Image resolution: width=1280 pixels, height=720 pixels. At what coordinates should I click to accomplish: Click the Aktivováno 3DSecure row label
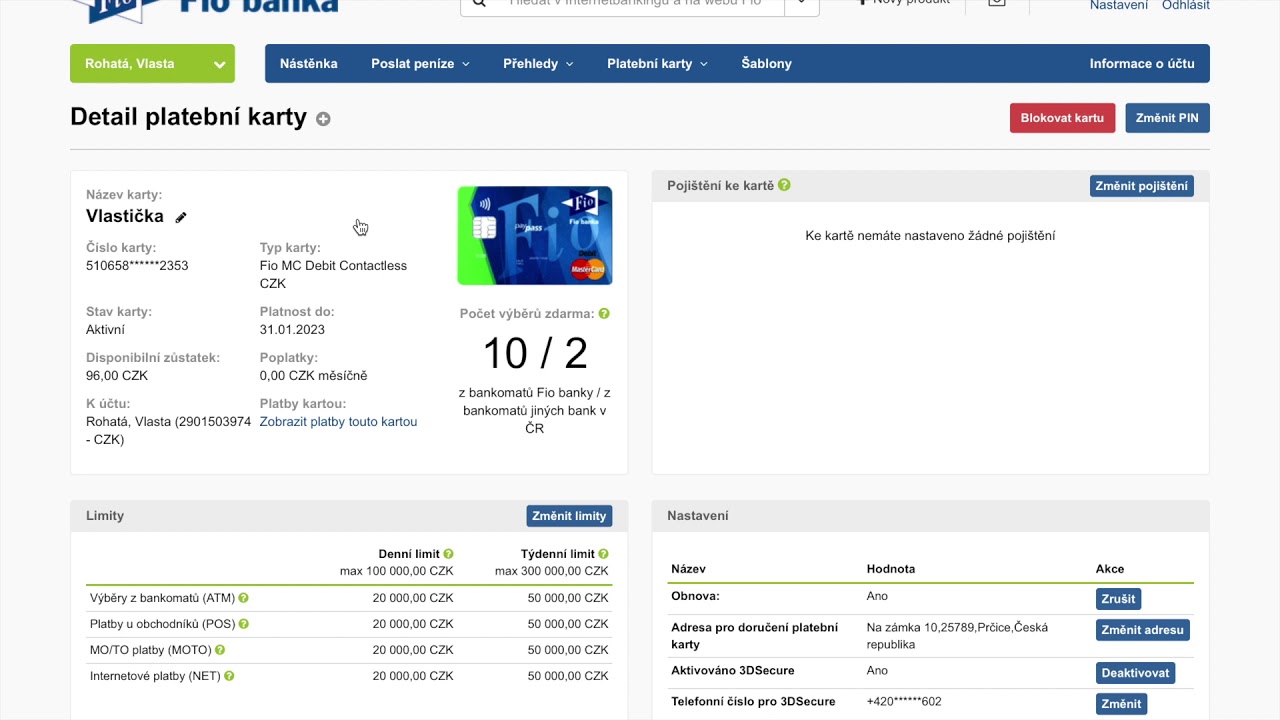(733, 671)
